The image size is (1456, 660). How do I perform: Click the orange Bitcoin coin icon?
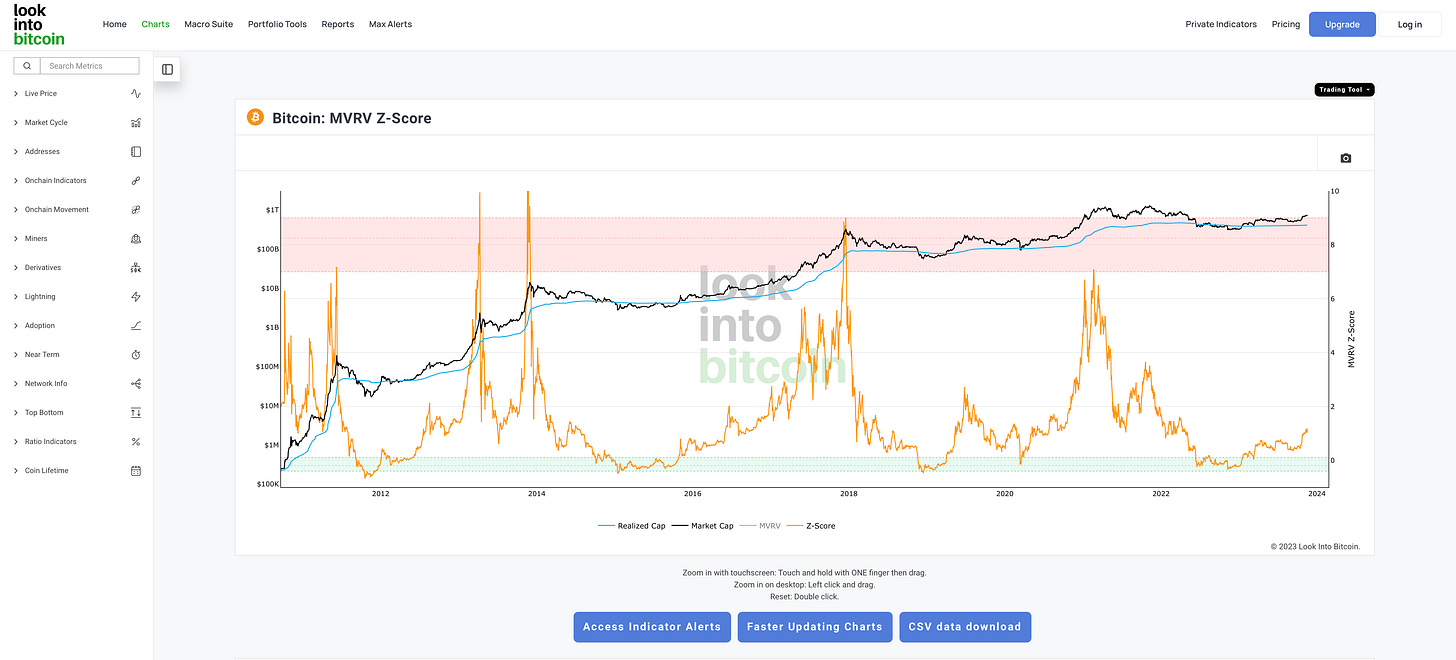[255, 118]
